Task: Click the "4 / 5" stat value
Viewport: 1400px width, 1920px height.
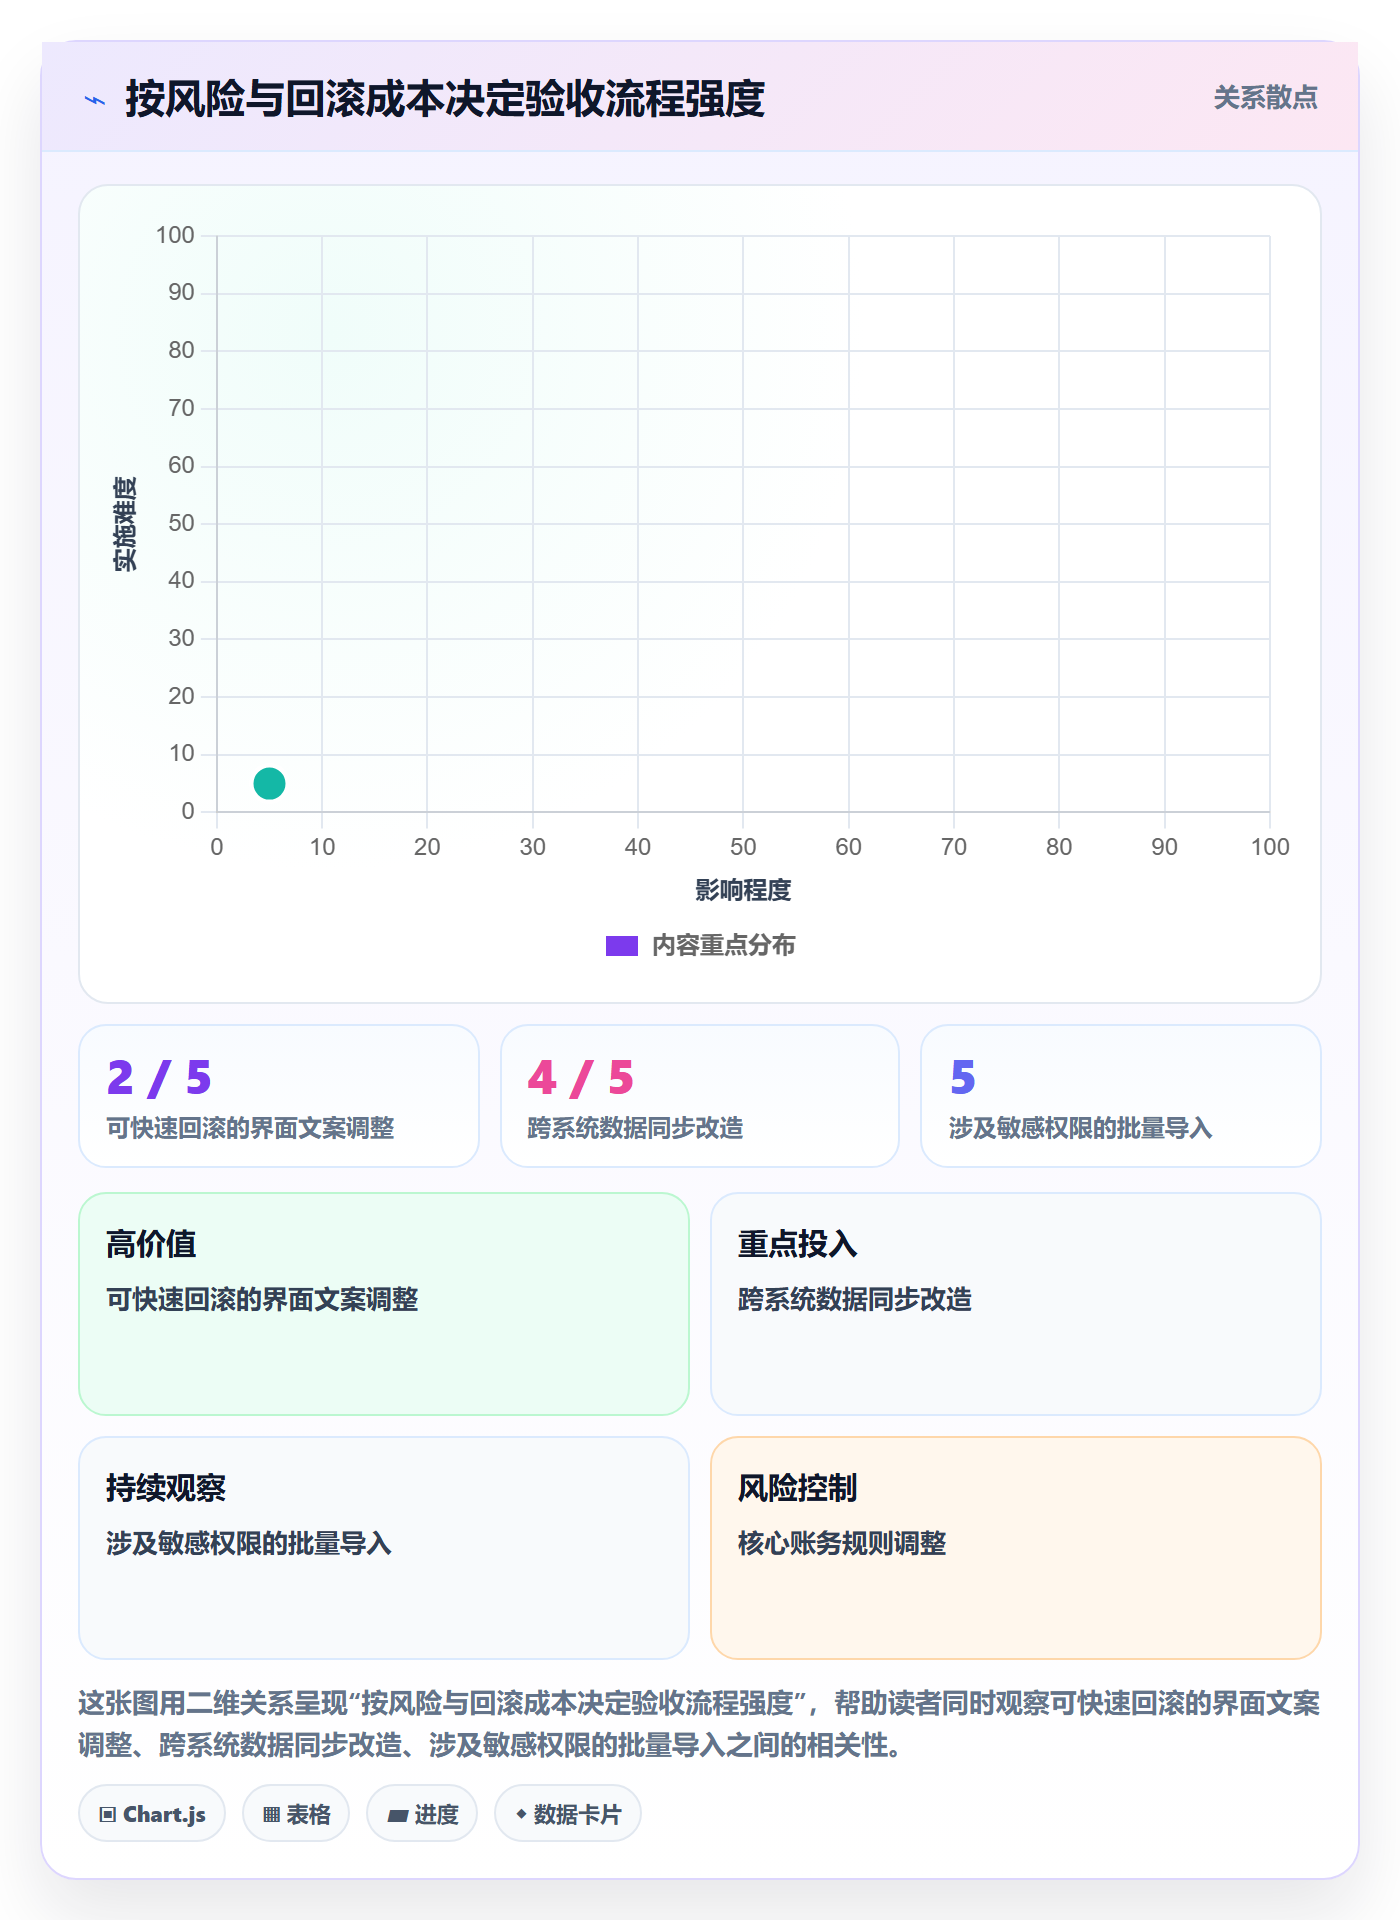Action: pyautogui.click(x=581, y=1078)
